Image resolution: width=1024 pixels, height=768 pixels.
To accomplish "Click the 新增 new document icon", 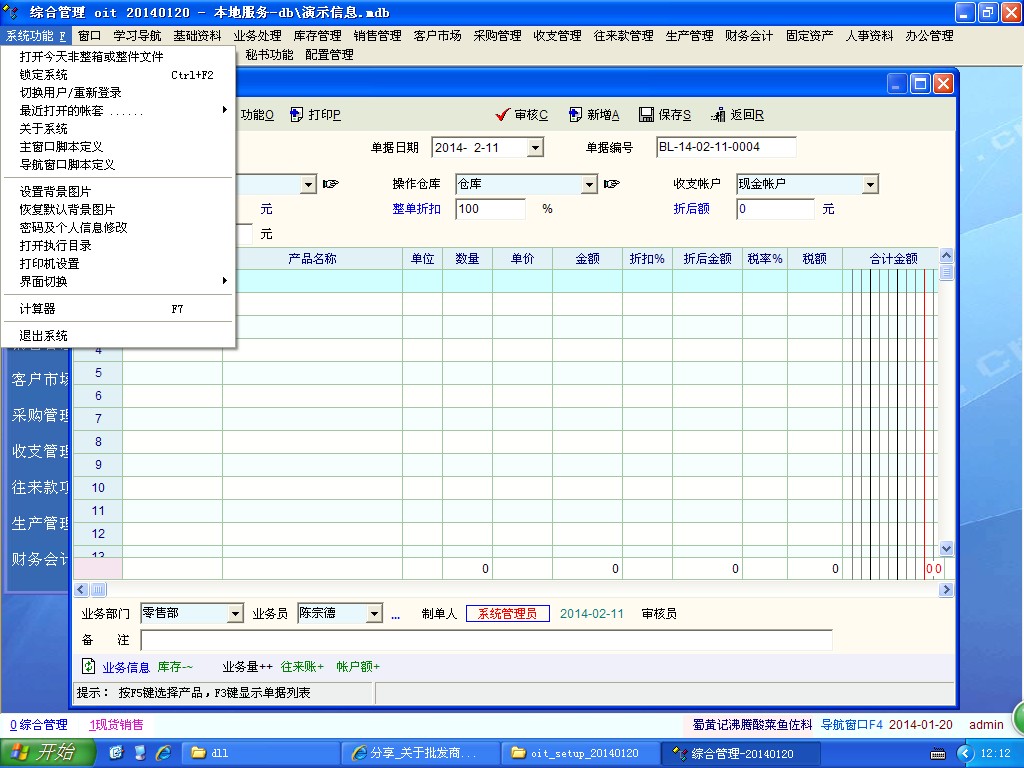I will pos(575,115).
